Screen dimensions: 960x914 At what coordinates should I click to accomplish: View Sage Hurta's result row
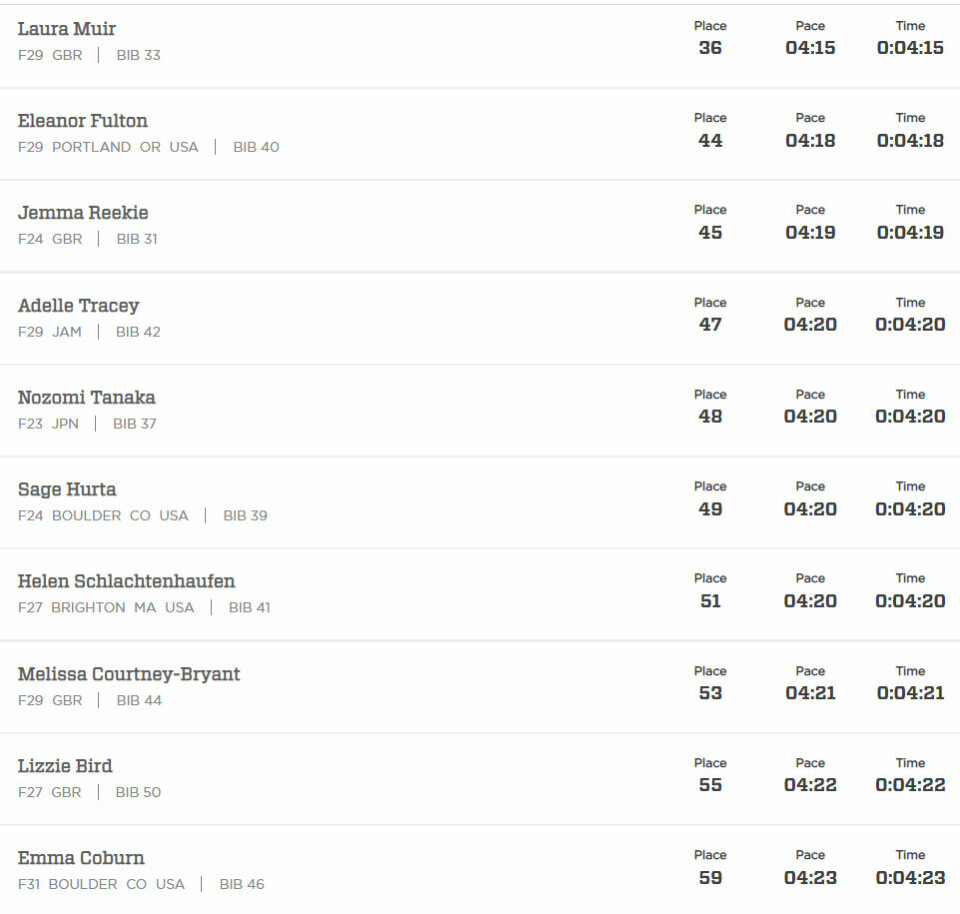point(480,502)
